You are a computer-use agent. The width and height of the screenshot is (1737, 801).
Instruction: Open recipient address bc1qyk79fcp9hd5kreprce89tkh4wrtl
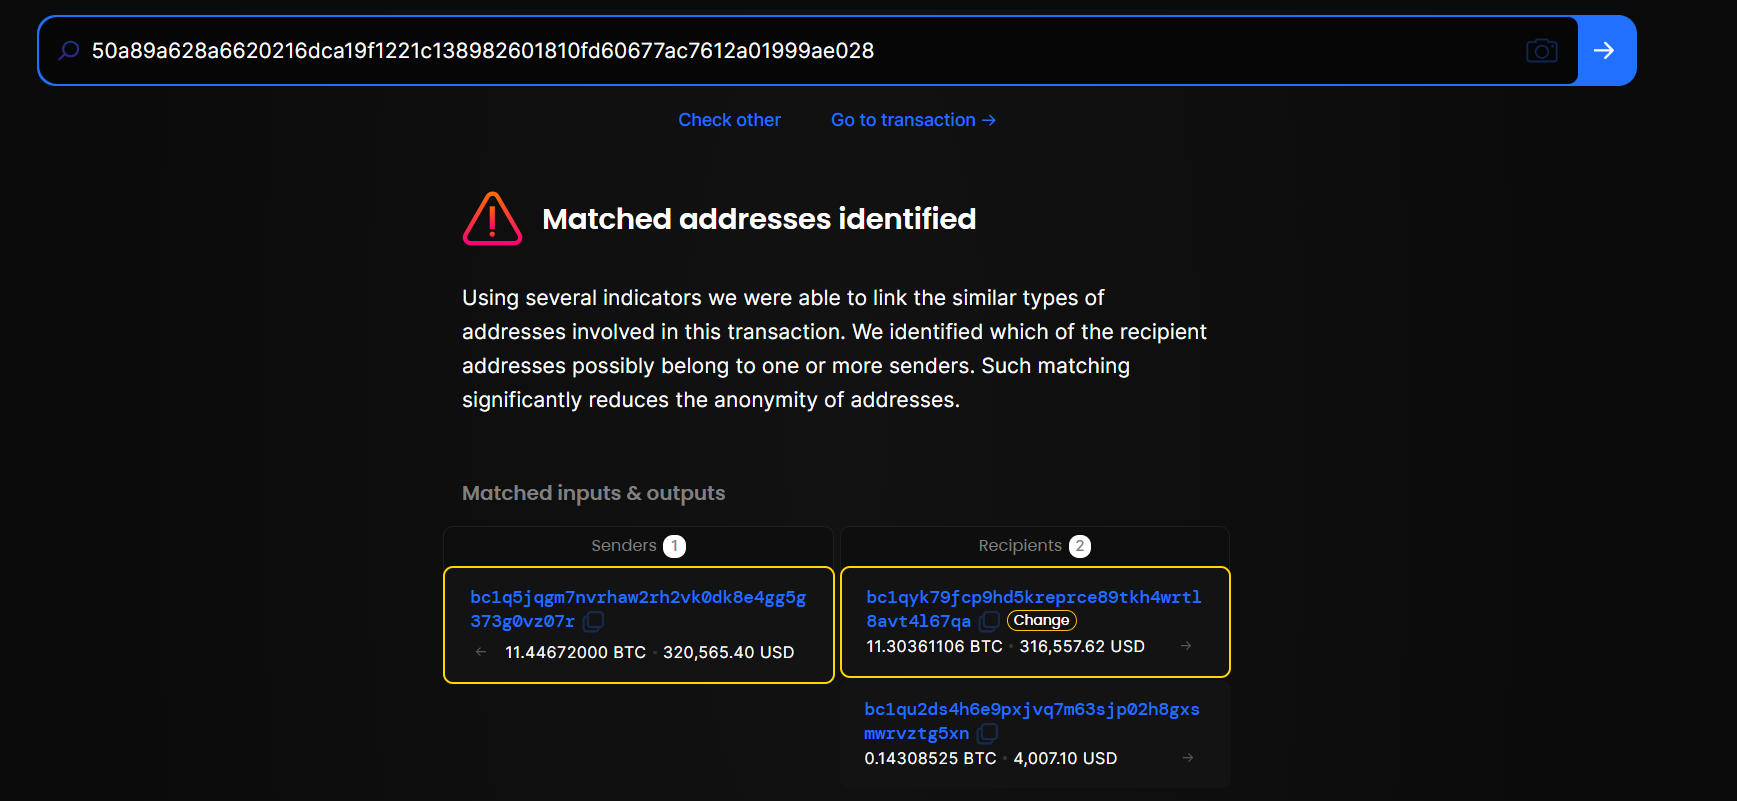(1033, 597)
